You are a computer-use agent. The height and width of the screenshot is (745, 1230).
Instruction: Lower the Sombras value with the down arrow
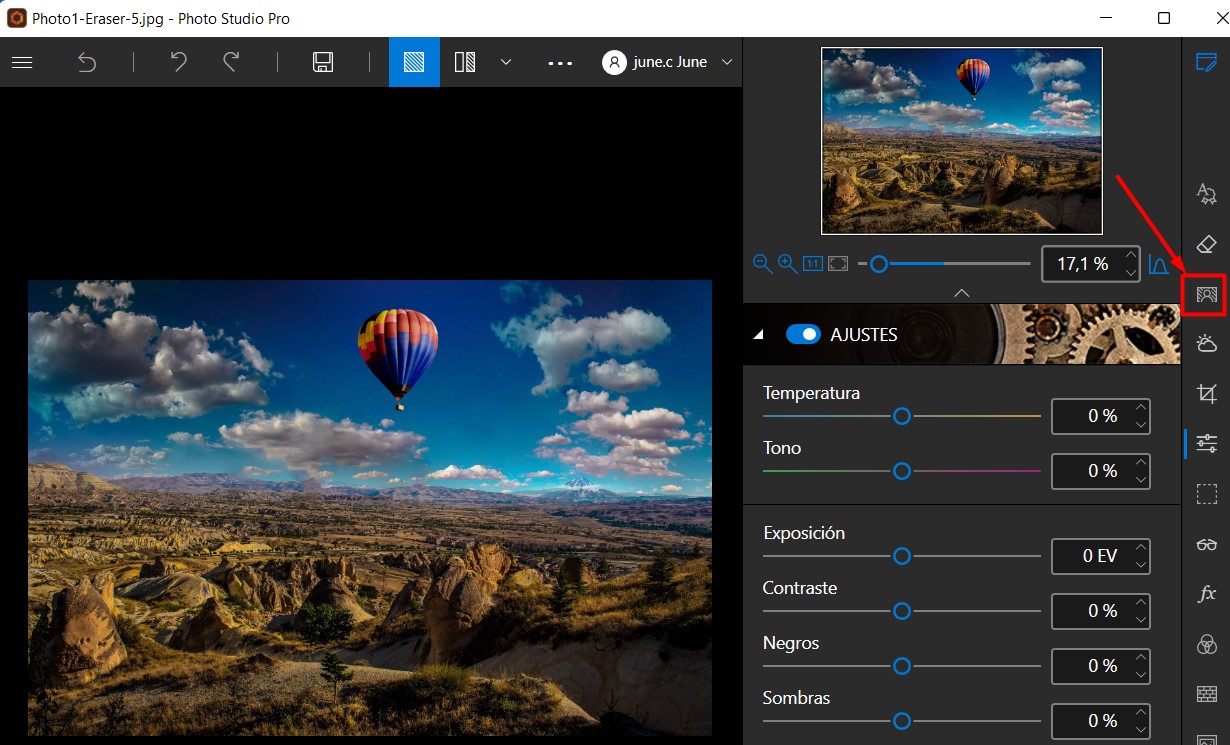pos(1141,730)
